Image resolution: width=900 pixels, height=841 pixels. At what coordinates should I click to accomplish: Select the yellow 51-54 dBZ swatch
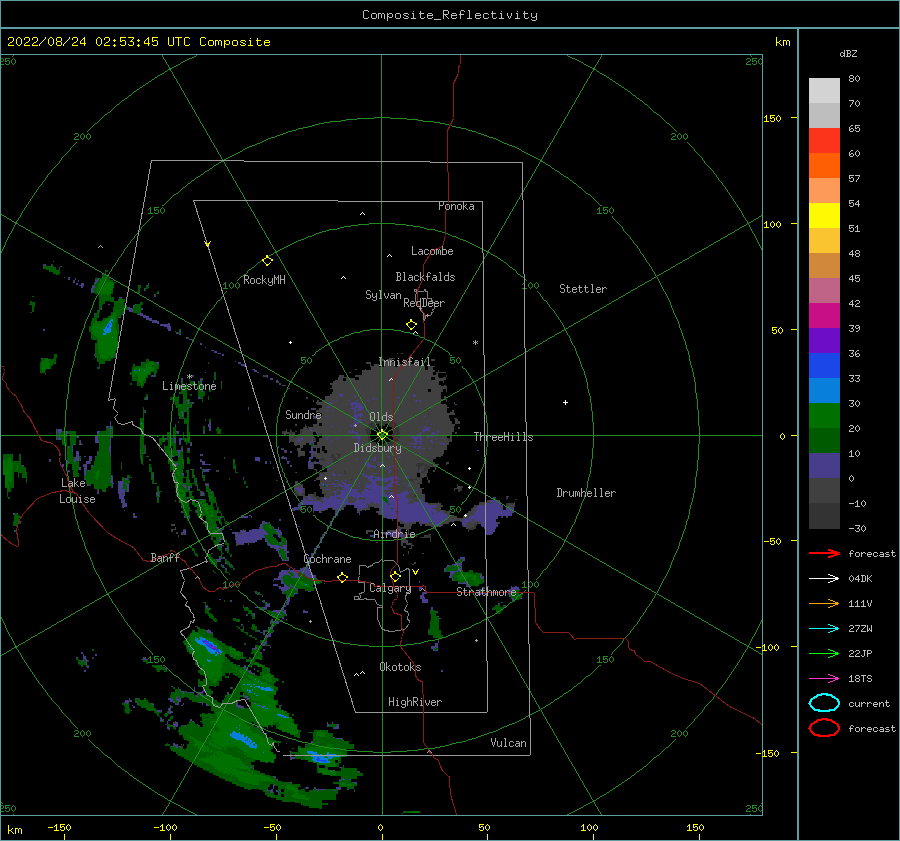824,216
